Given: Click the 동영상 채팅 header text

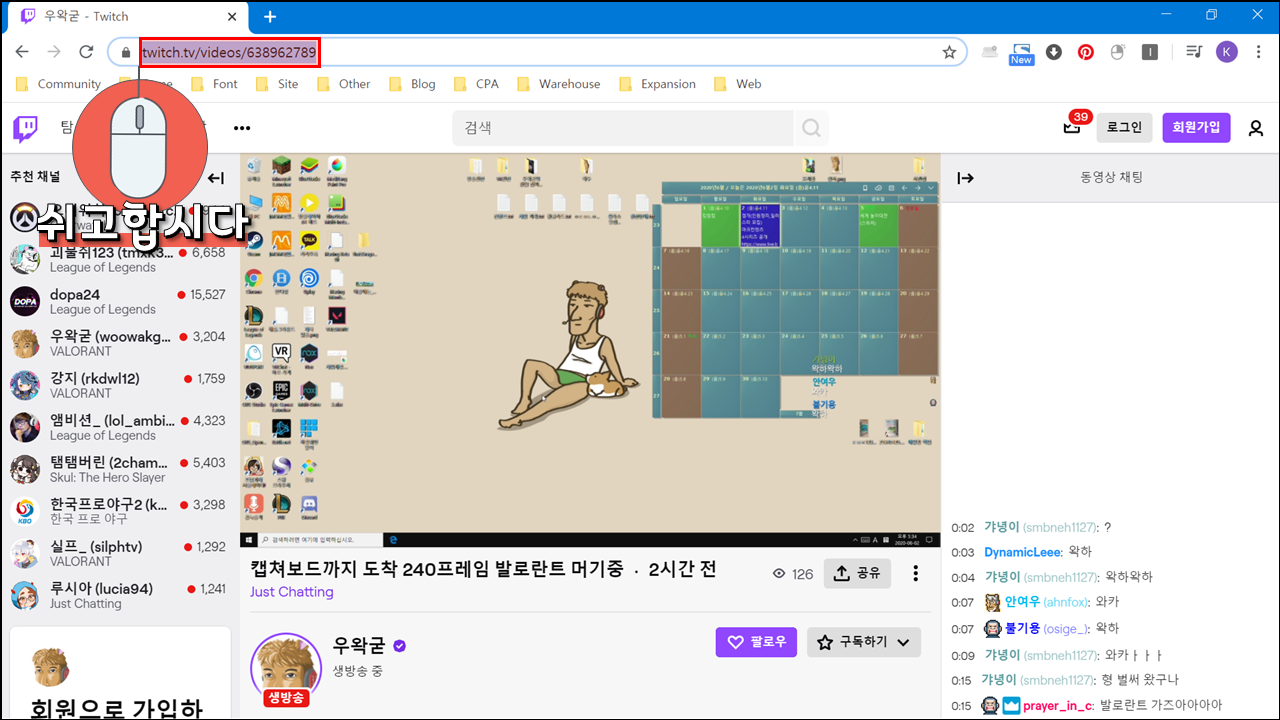Looking at the screenshot, I should point(1111,178).
